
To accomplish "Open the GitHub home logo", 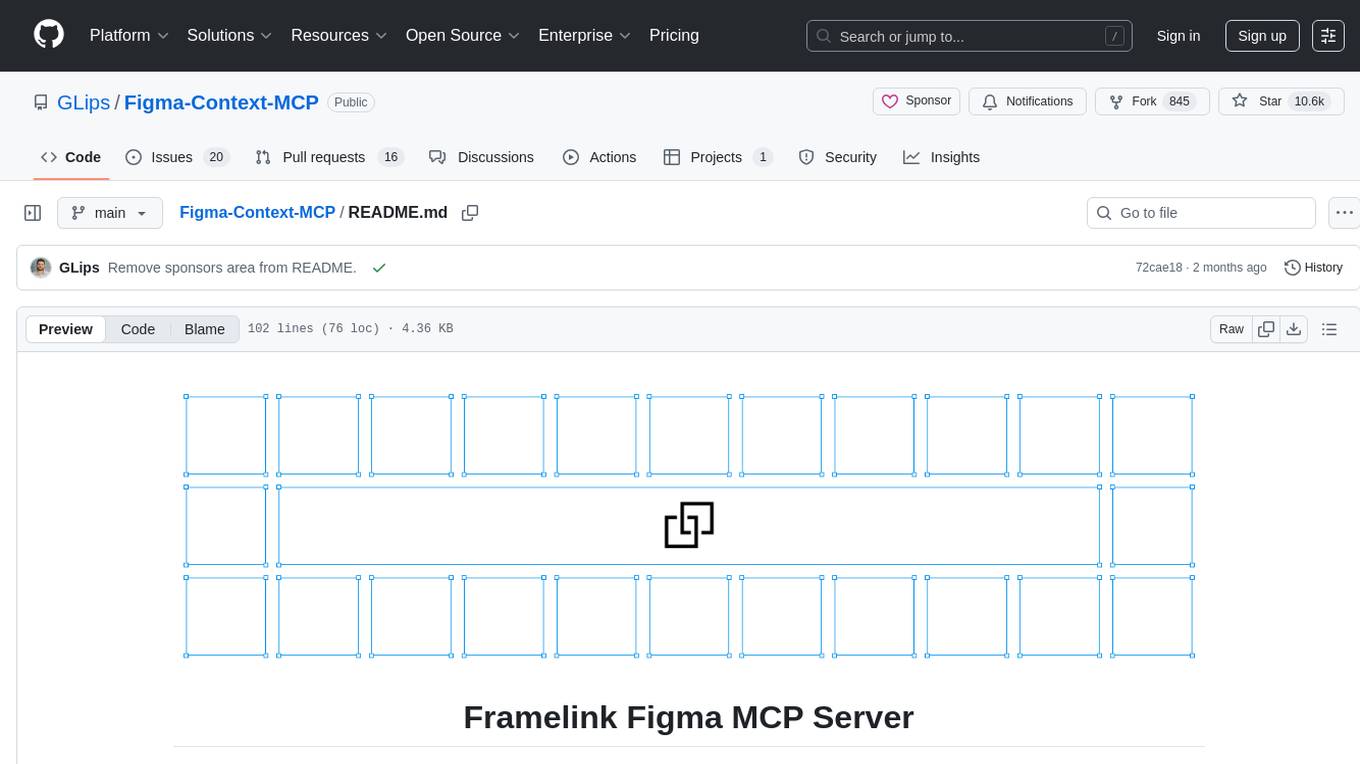I will (x=49, y=35).
